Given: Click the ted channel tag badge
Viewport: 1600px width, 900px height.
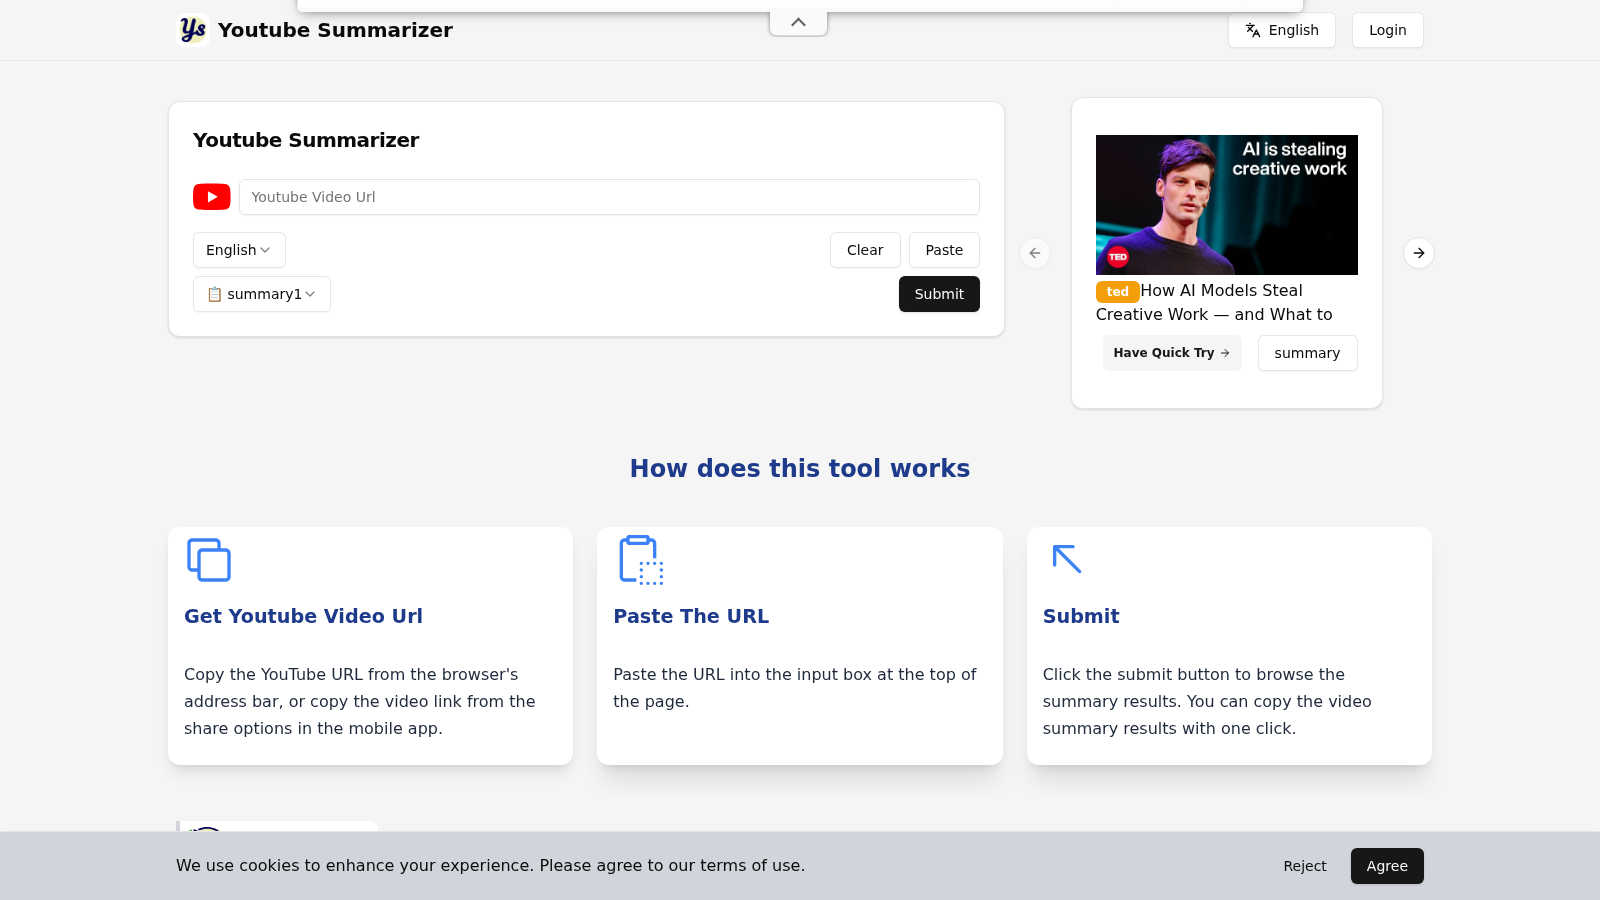Looking at the screenshot, I should coord(1118,292).
